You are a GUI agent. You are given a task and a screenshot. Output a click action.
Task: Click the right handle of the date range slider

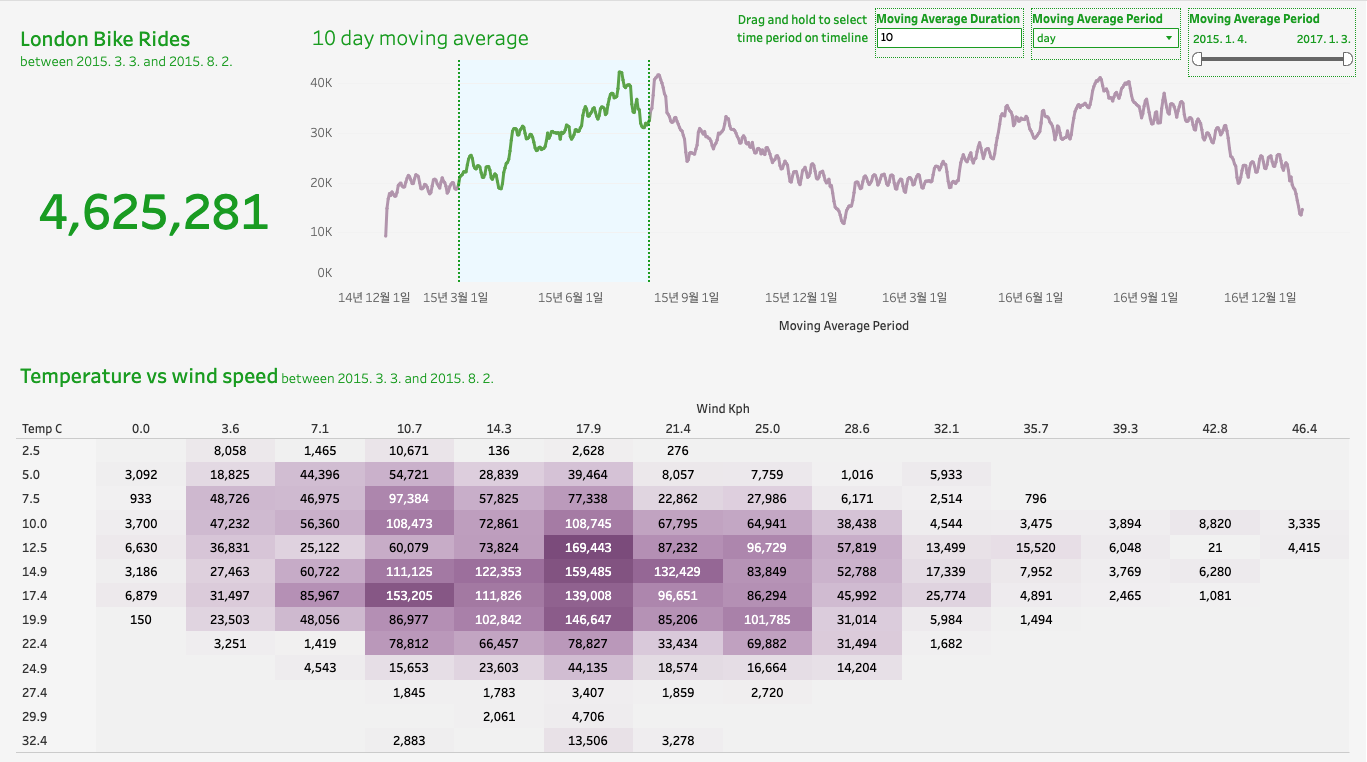coord(1348,59)
